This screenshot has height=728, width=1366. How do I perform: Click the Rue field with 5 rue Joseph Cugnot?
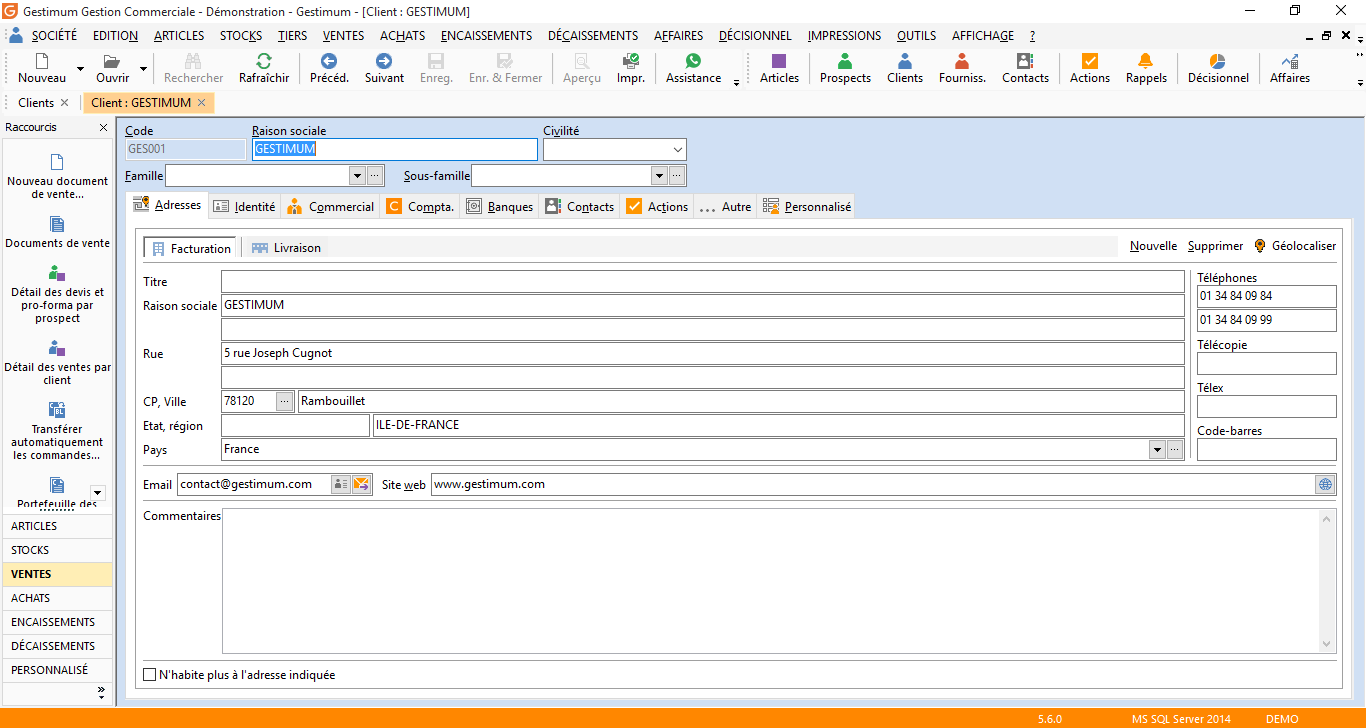point(702,353)
